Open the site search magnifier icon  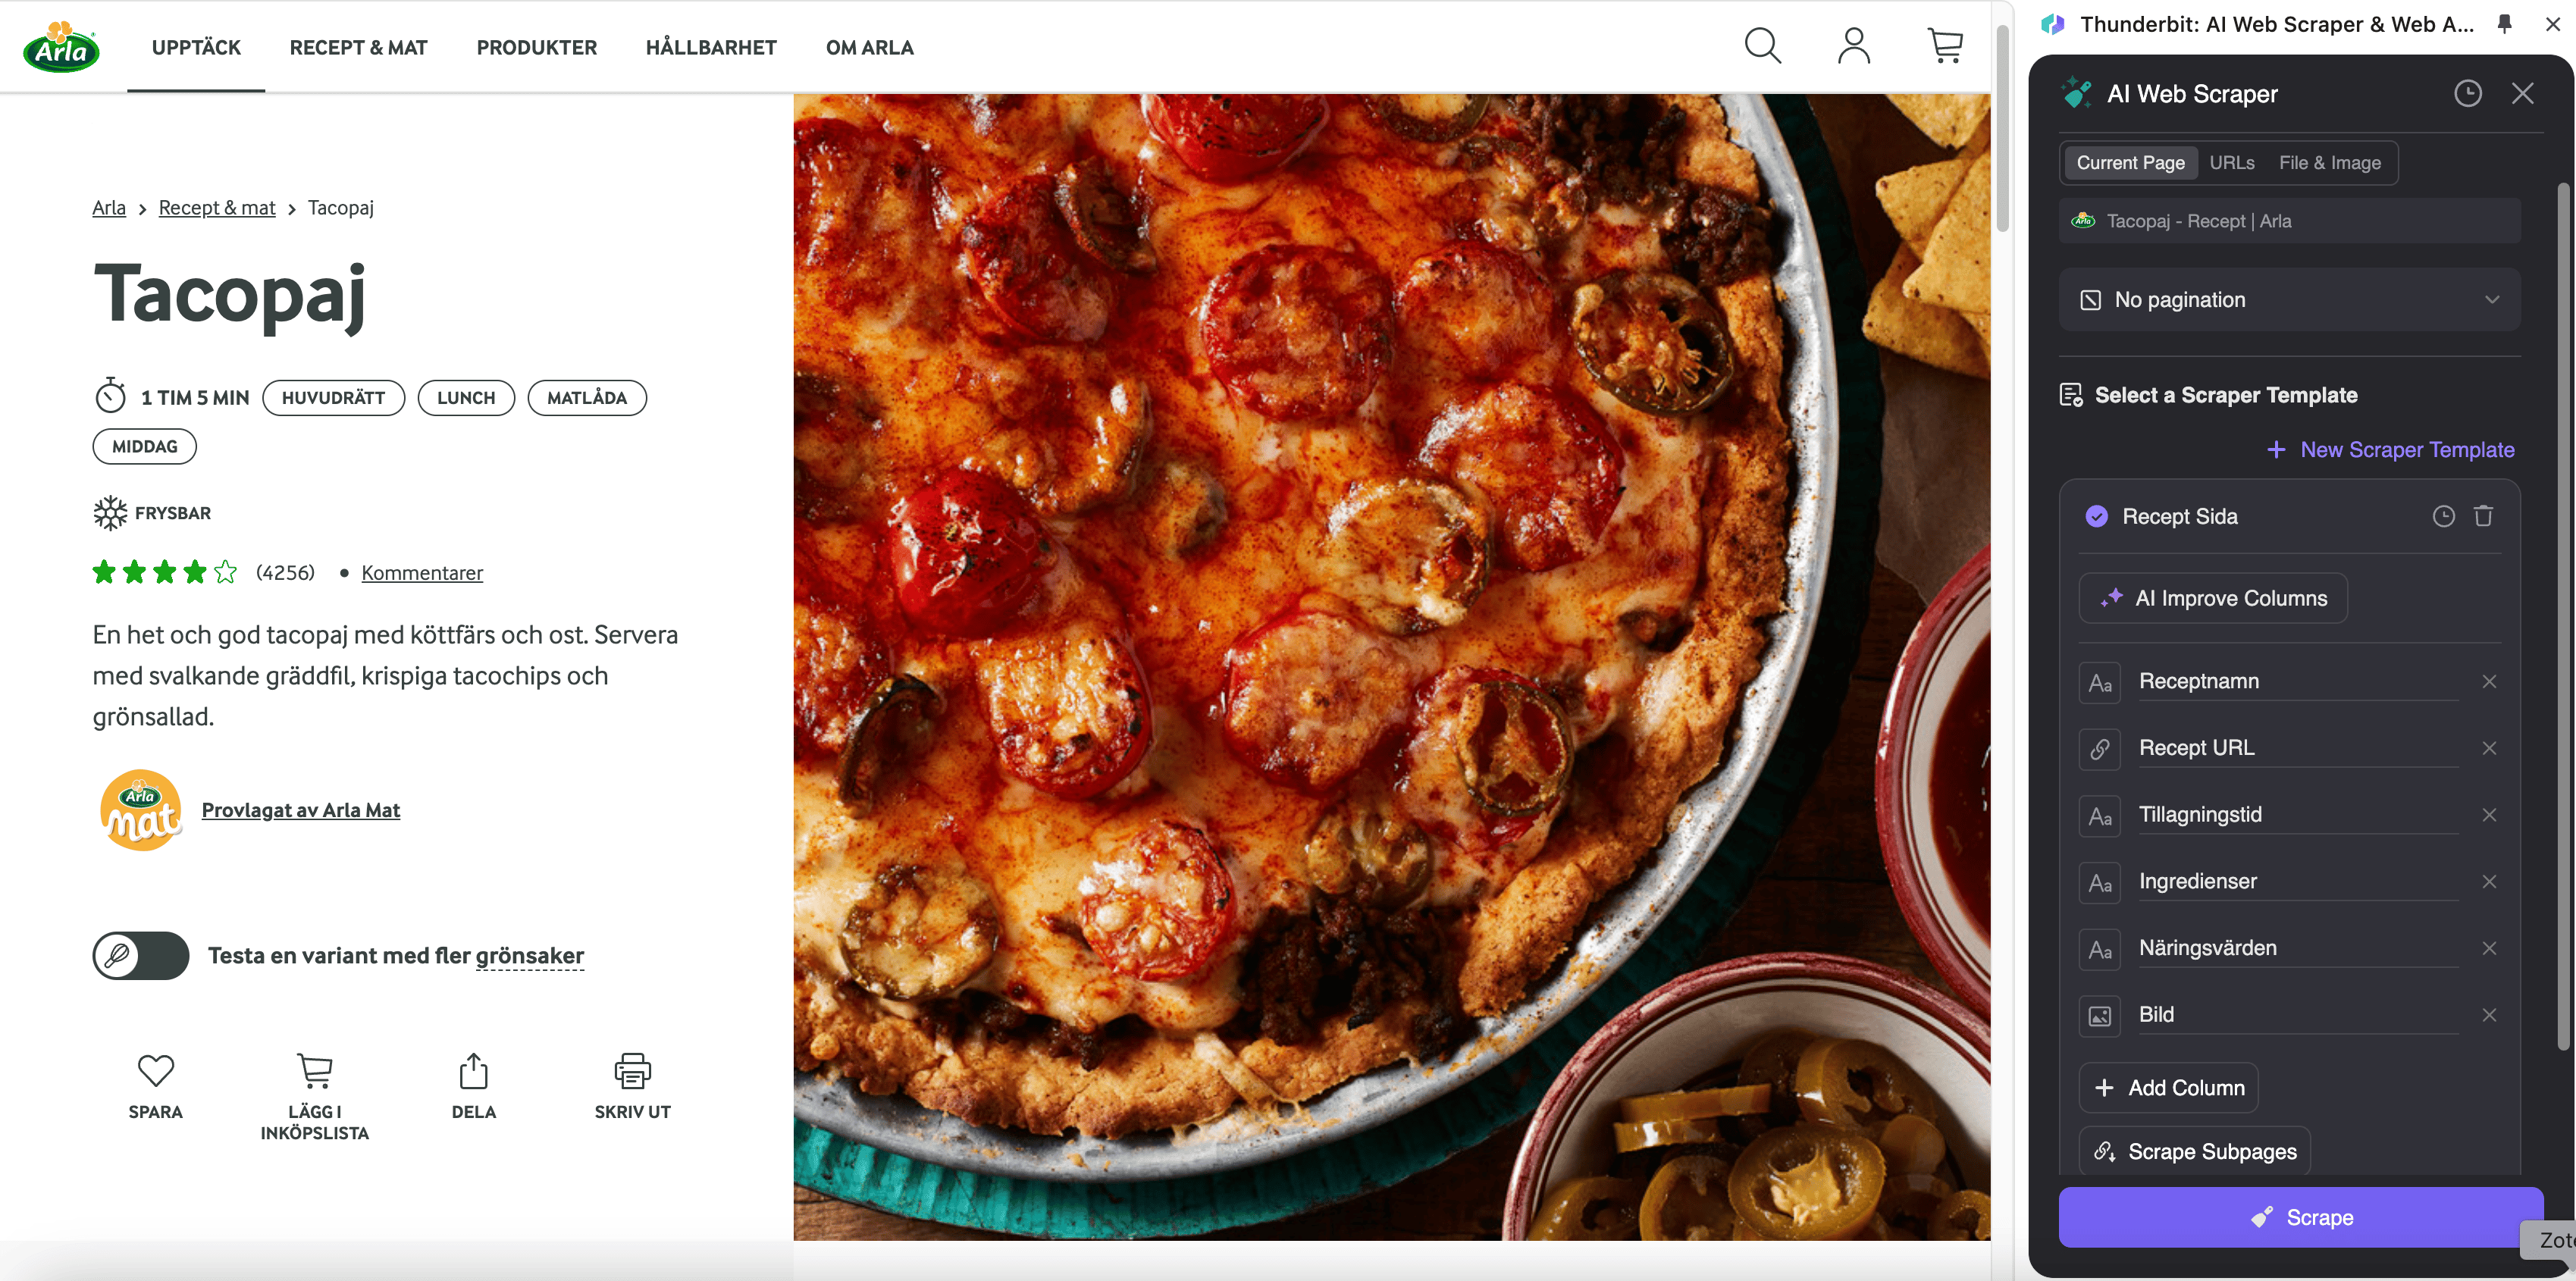click(1762, 46)
